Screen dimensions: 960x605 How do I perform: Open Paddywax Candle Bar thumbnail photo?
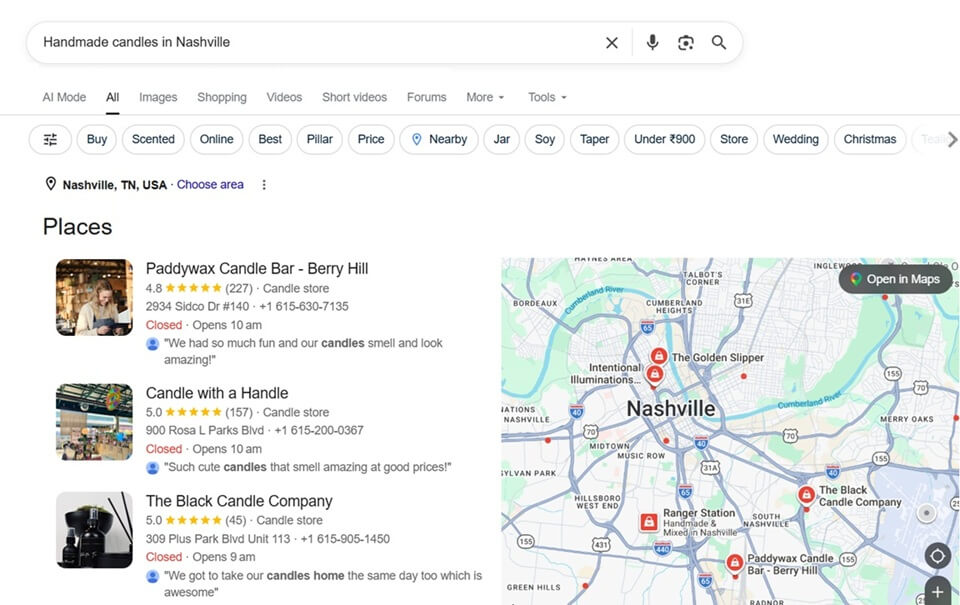tap(94, 298)
